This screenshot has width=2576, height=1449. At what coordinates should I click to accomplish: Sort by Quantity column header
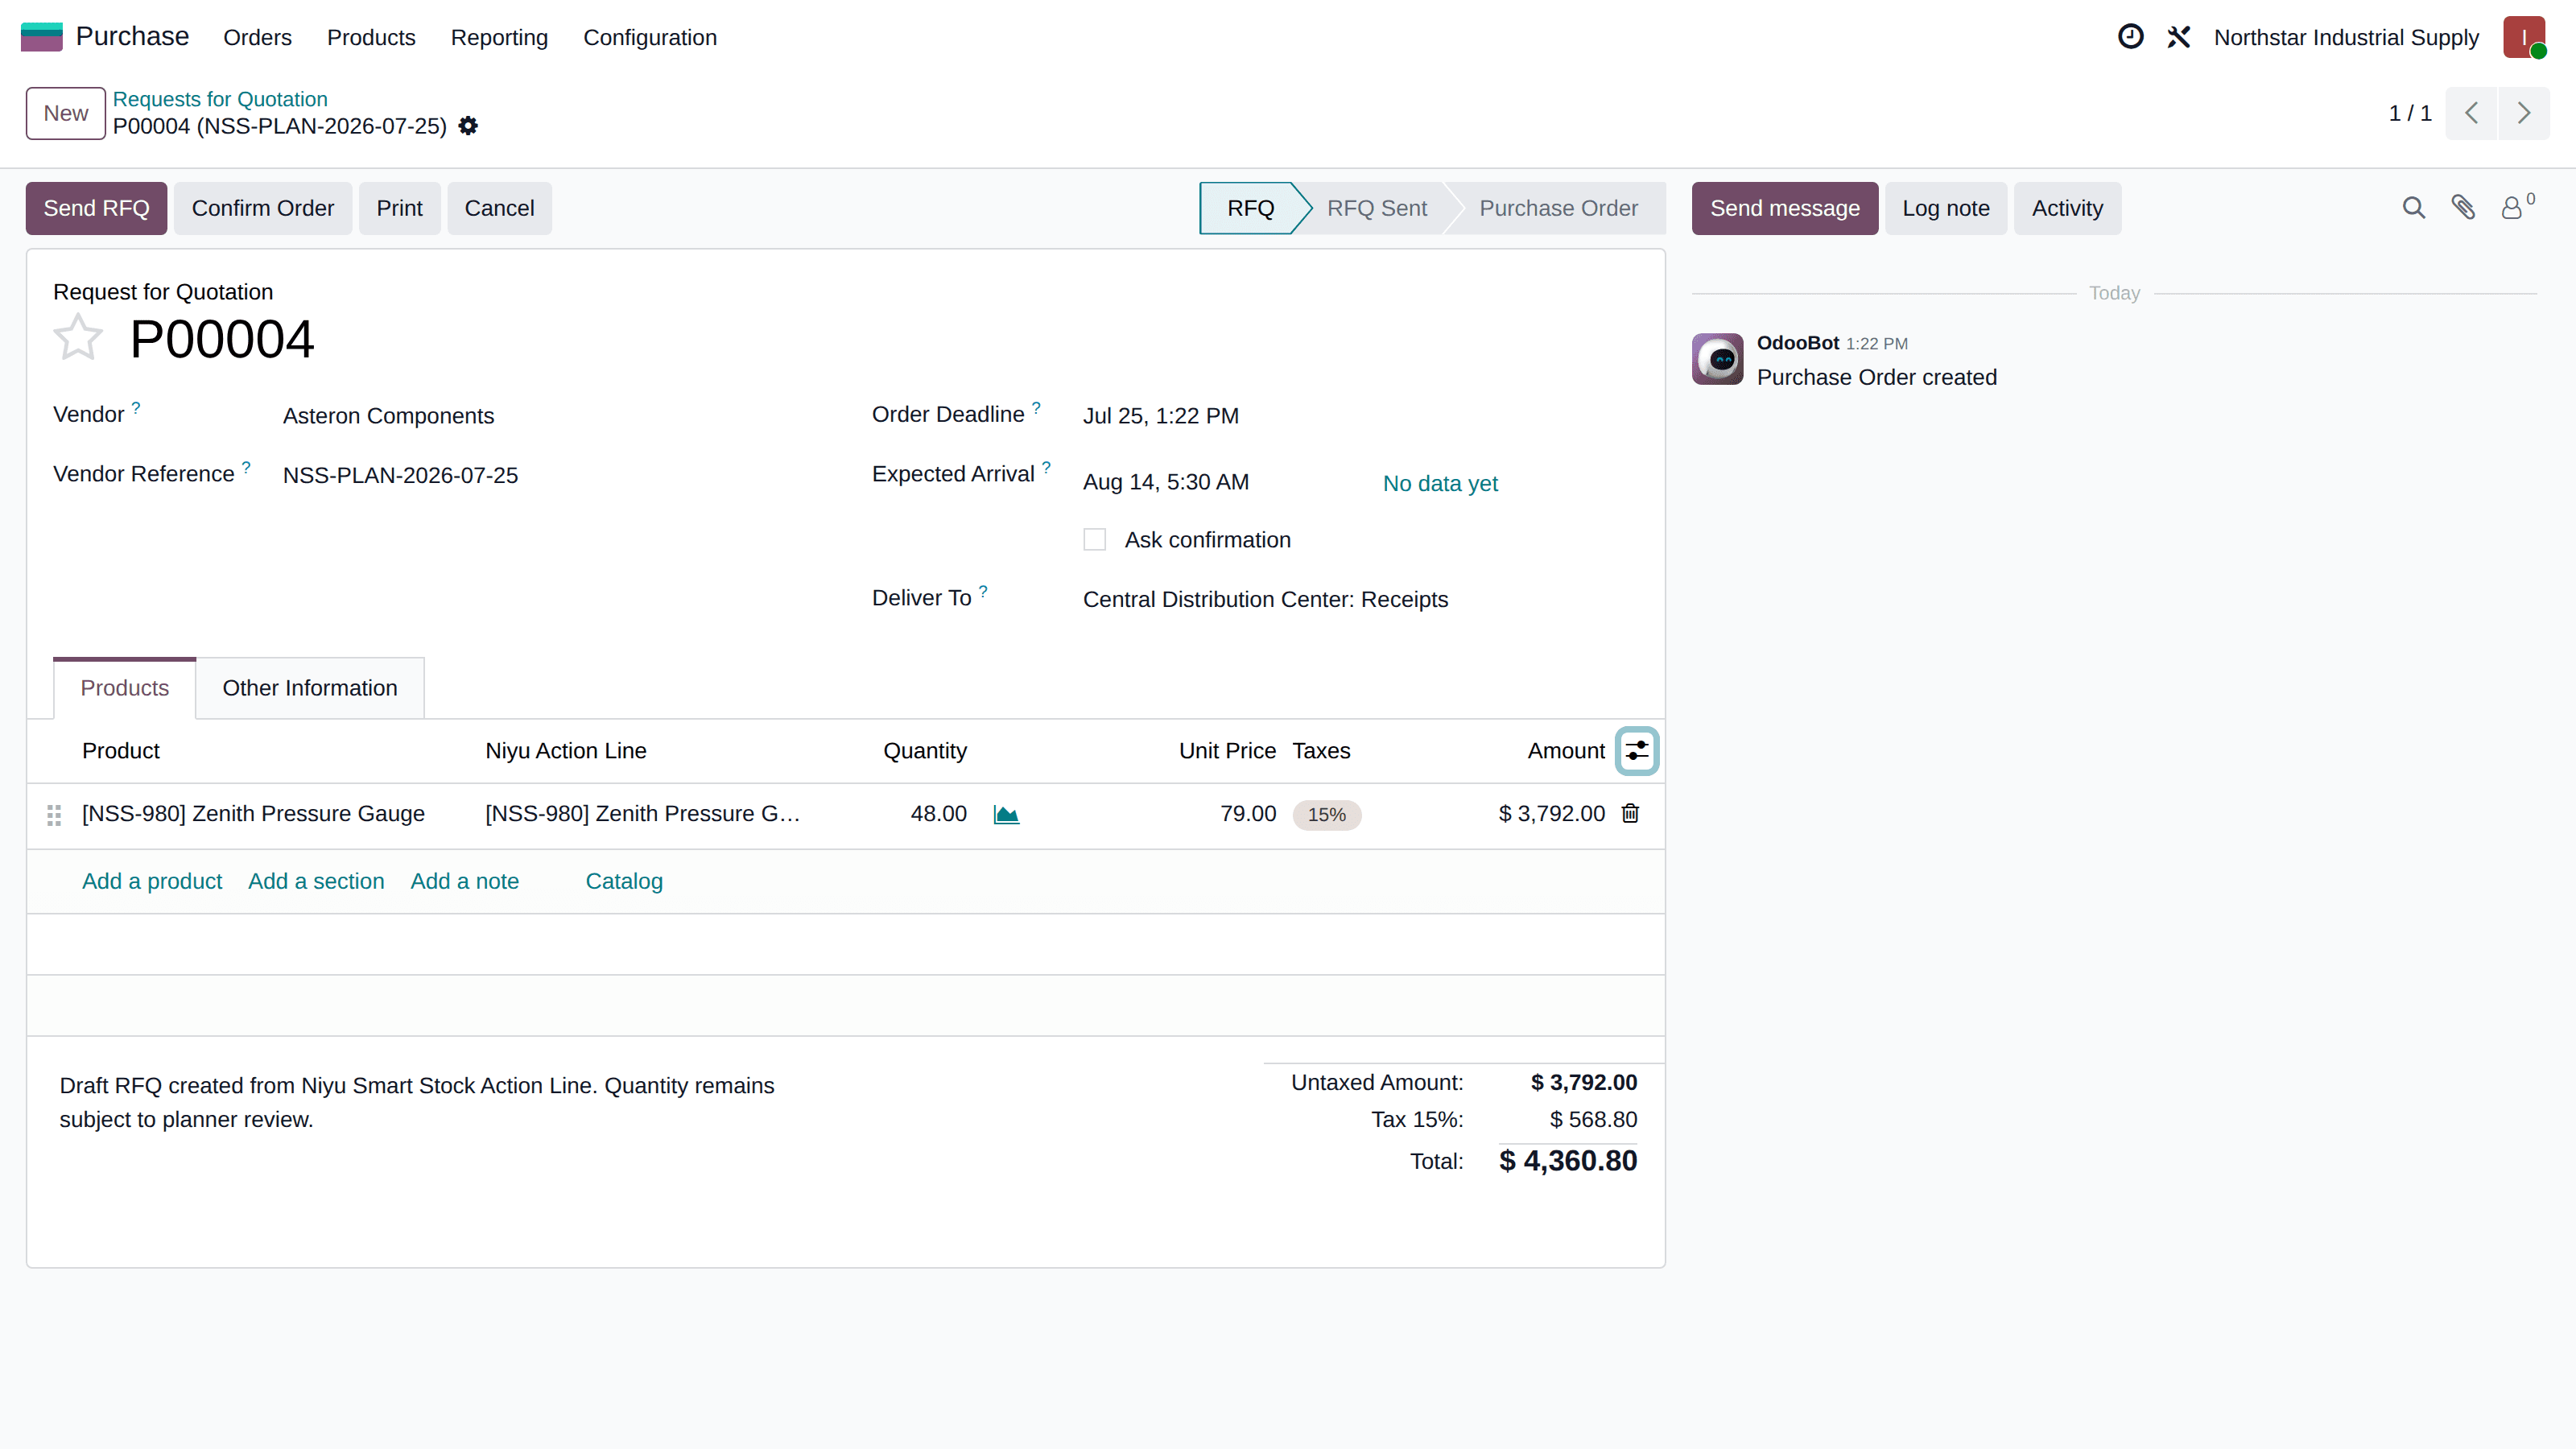click(925, 751)
